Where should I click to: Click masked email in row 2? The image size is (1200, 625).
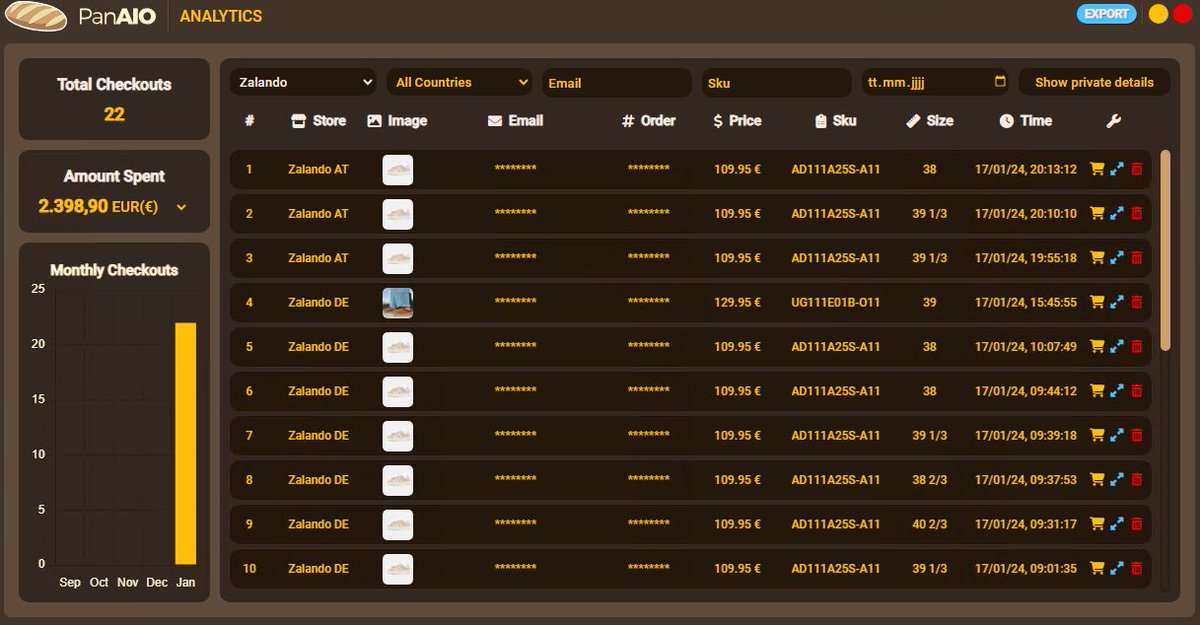click(x=516, y=214)
